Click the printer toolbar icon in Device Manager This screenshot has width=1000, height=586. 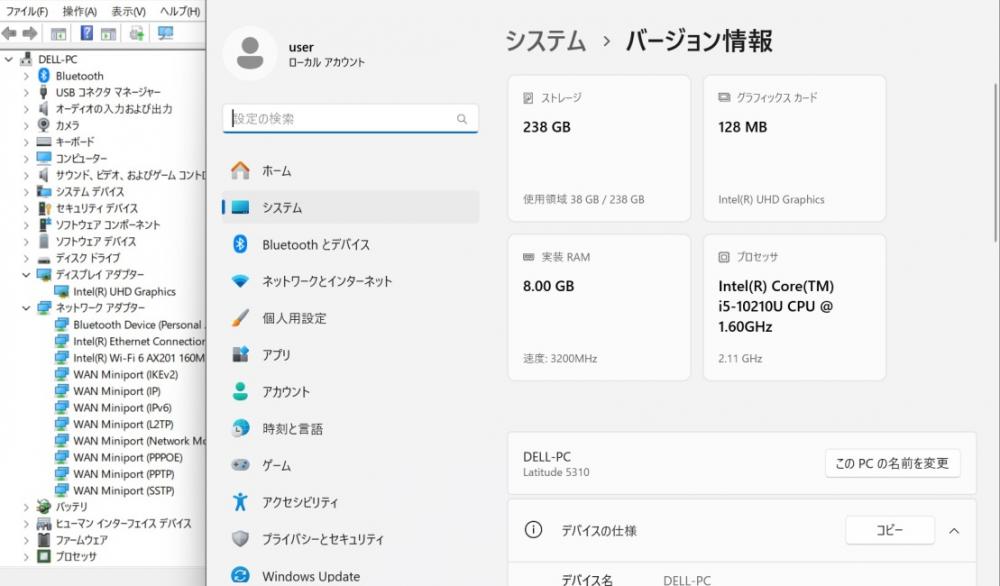136,33
